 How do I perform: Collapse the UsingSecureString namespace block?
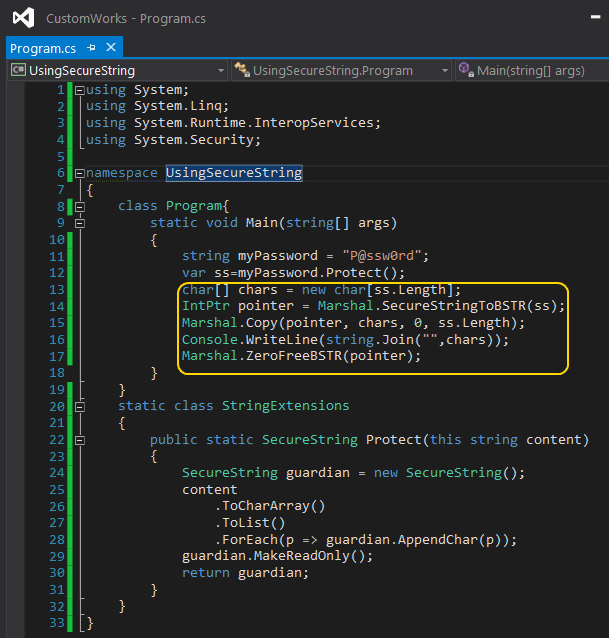(80, 173)
